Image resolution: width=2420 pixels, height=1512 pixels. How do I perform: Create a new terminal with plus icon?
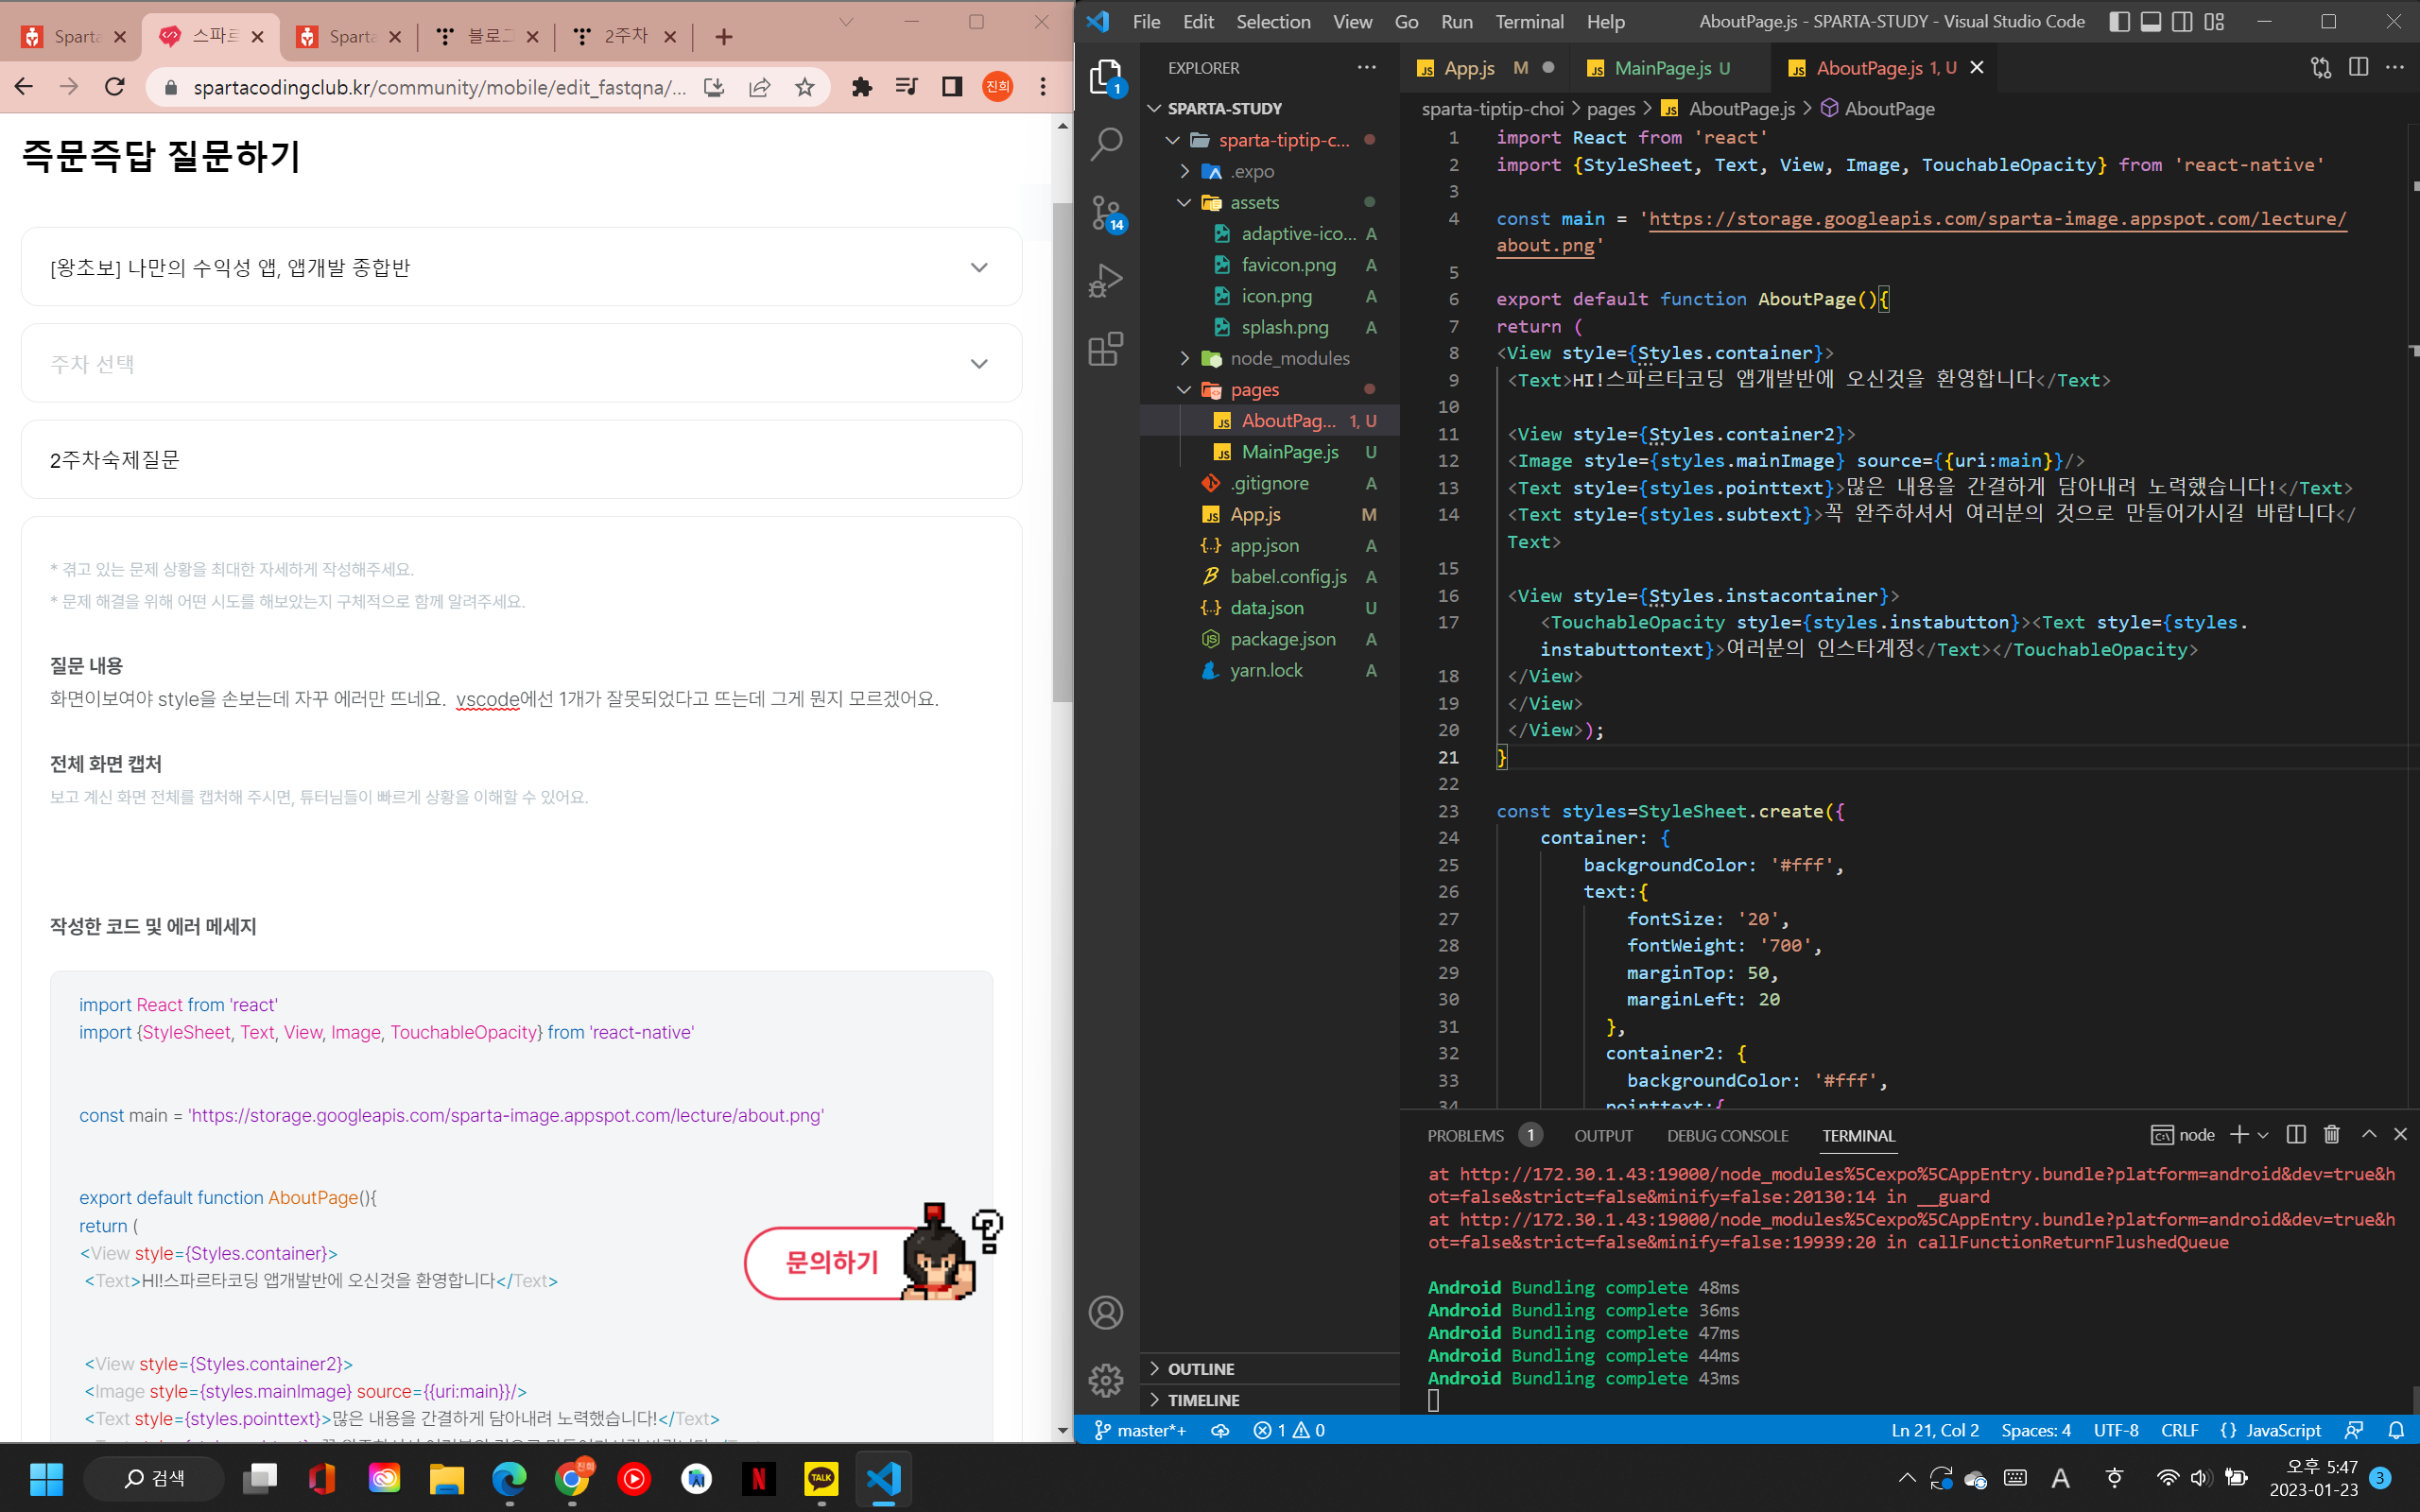coord(2239,1134)
